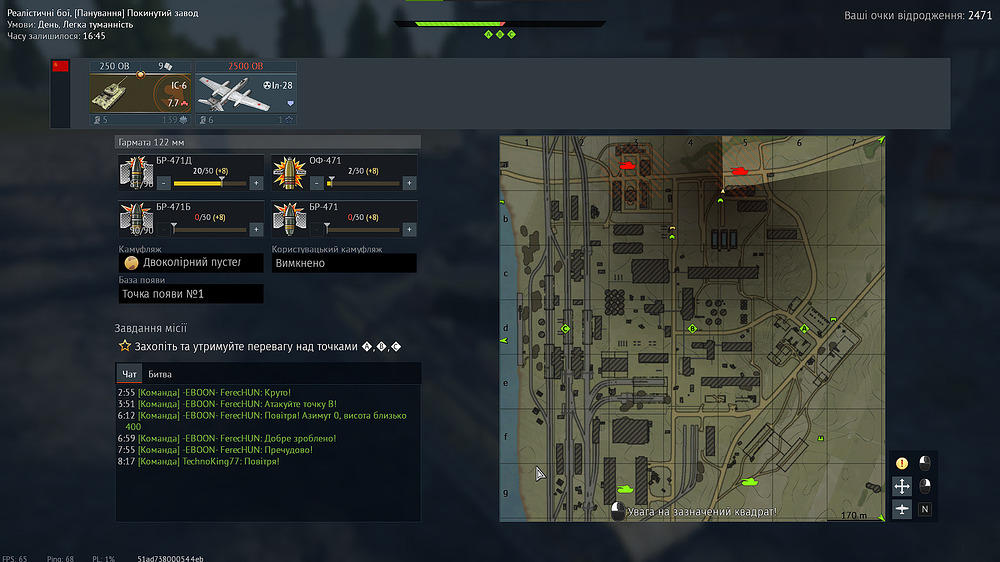The height and width of the screenshot is (562, 1000).
Task: Choose the right green tank spawn marker
Action: pos(749,482)
